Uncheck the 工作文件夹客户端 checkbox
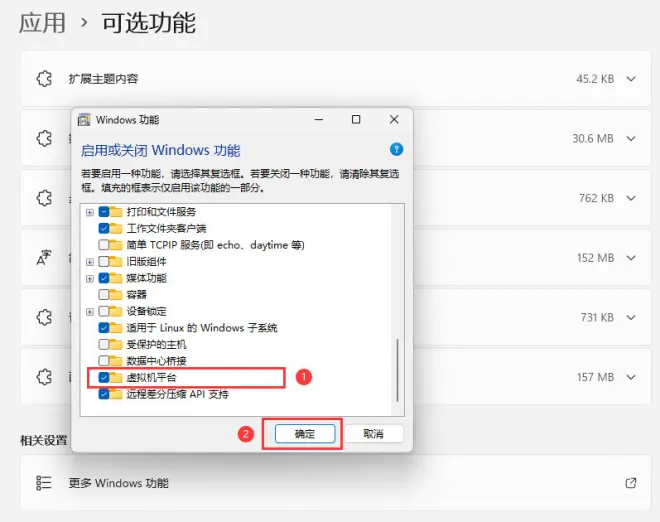 coord(104,228)
